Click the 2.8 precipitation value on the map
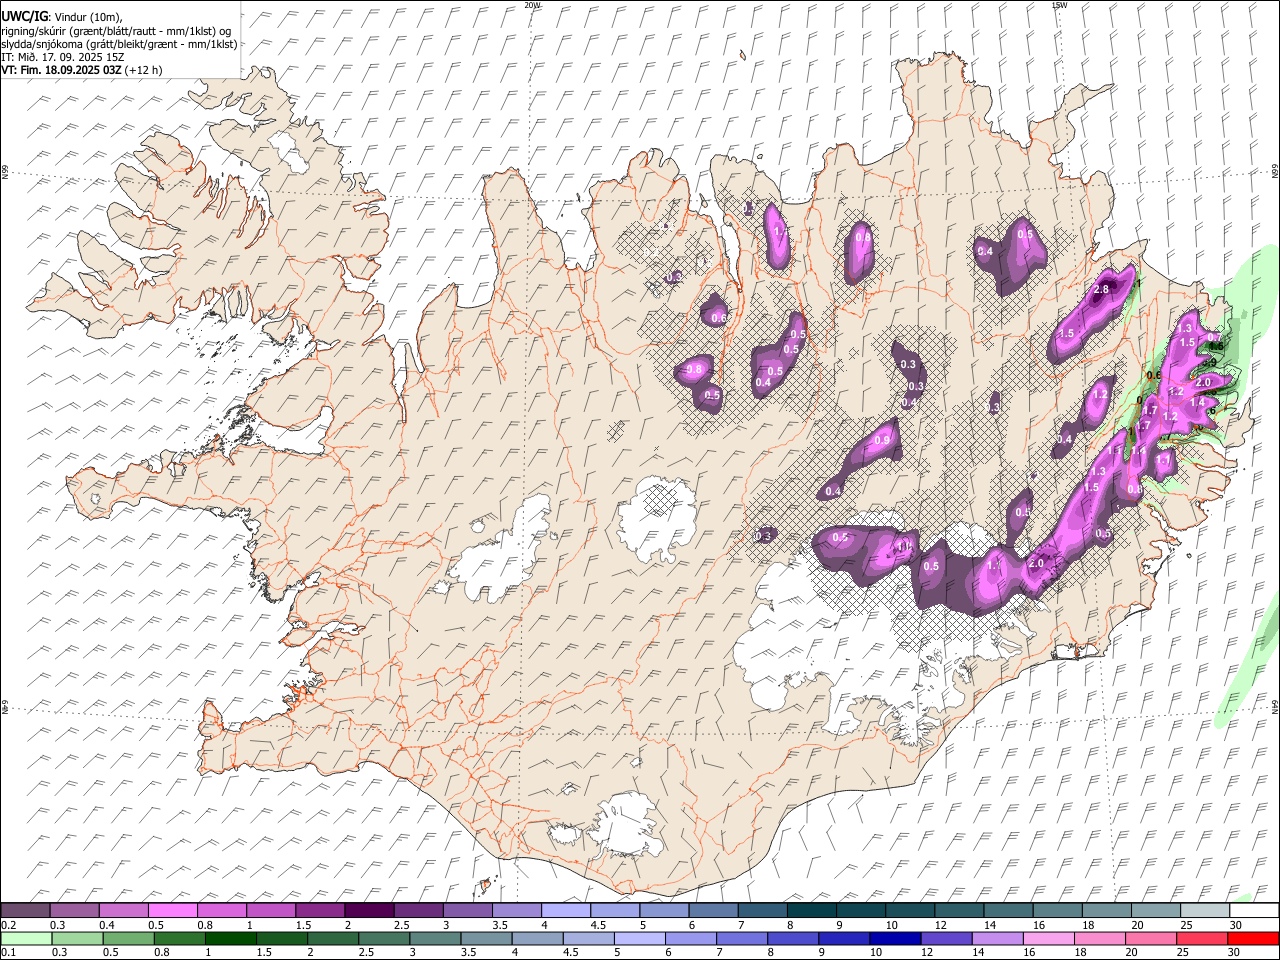The height and width of the screenshot is (960, 1280). (x=1101, y=290)
